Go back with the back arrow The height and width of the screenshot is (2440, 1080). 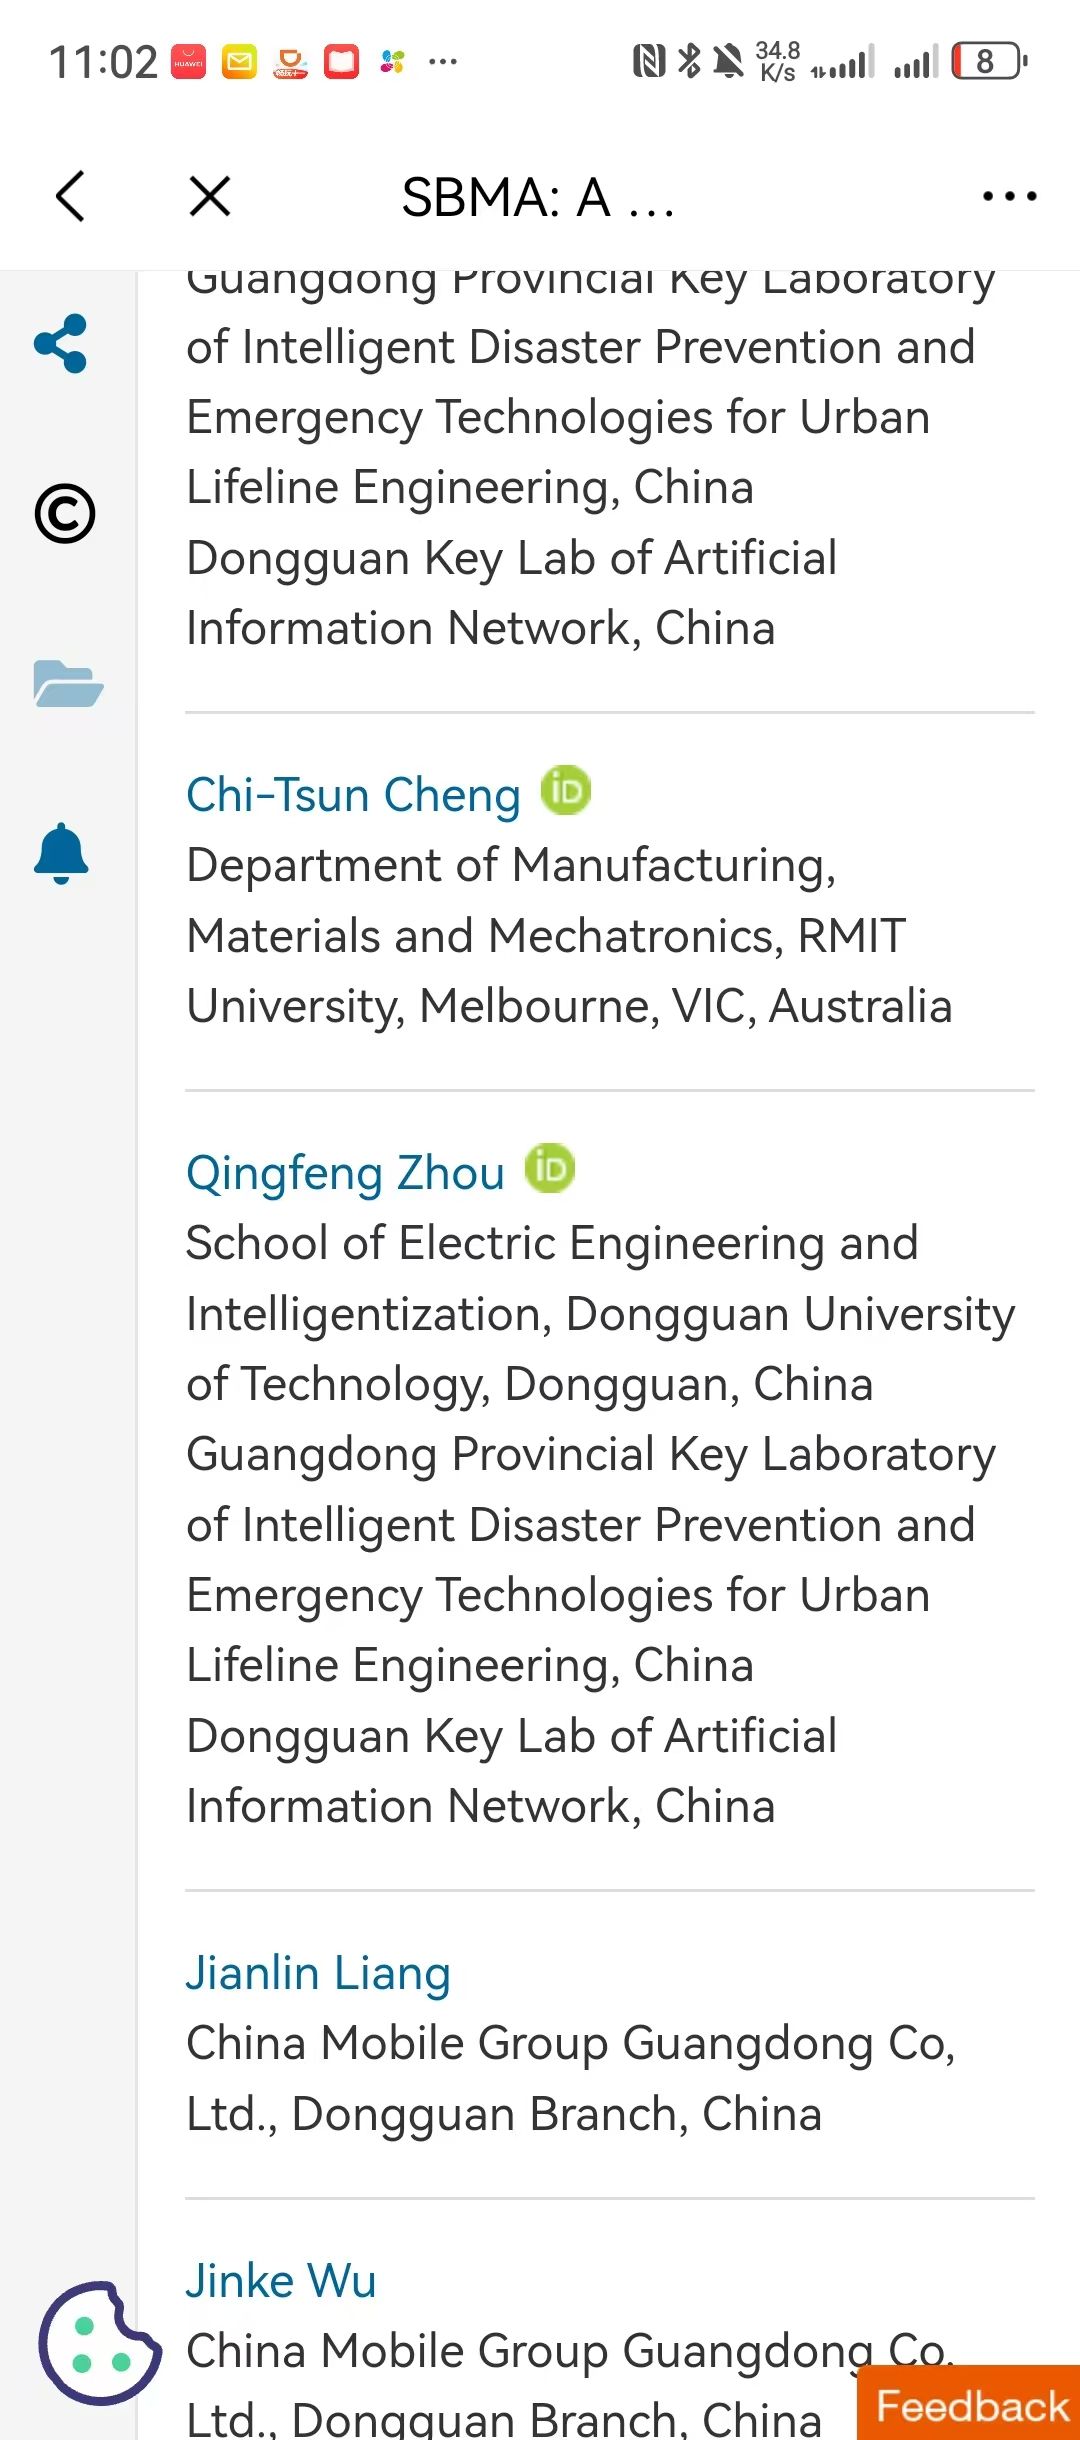point(71,196)
